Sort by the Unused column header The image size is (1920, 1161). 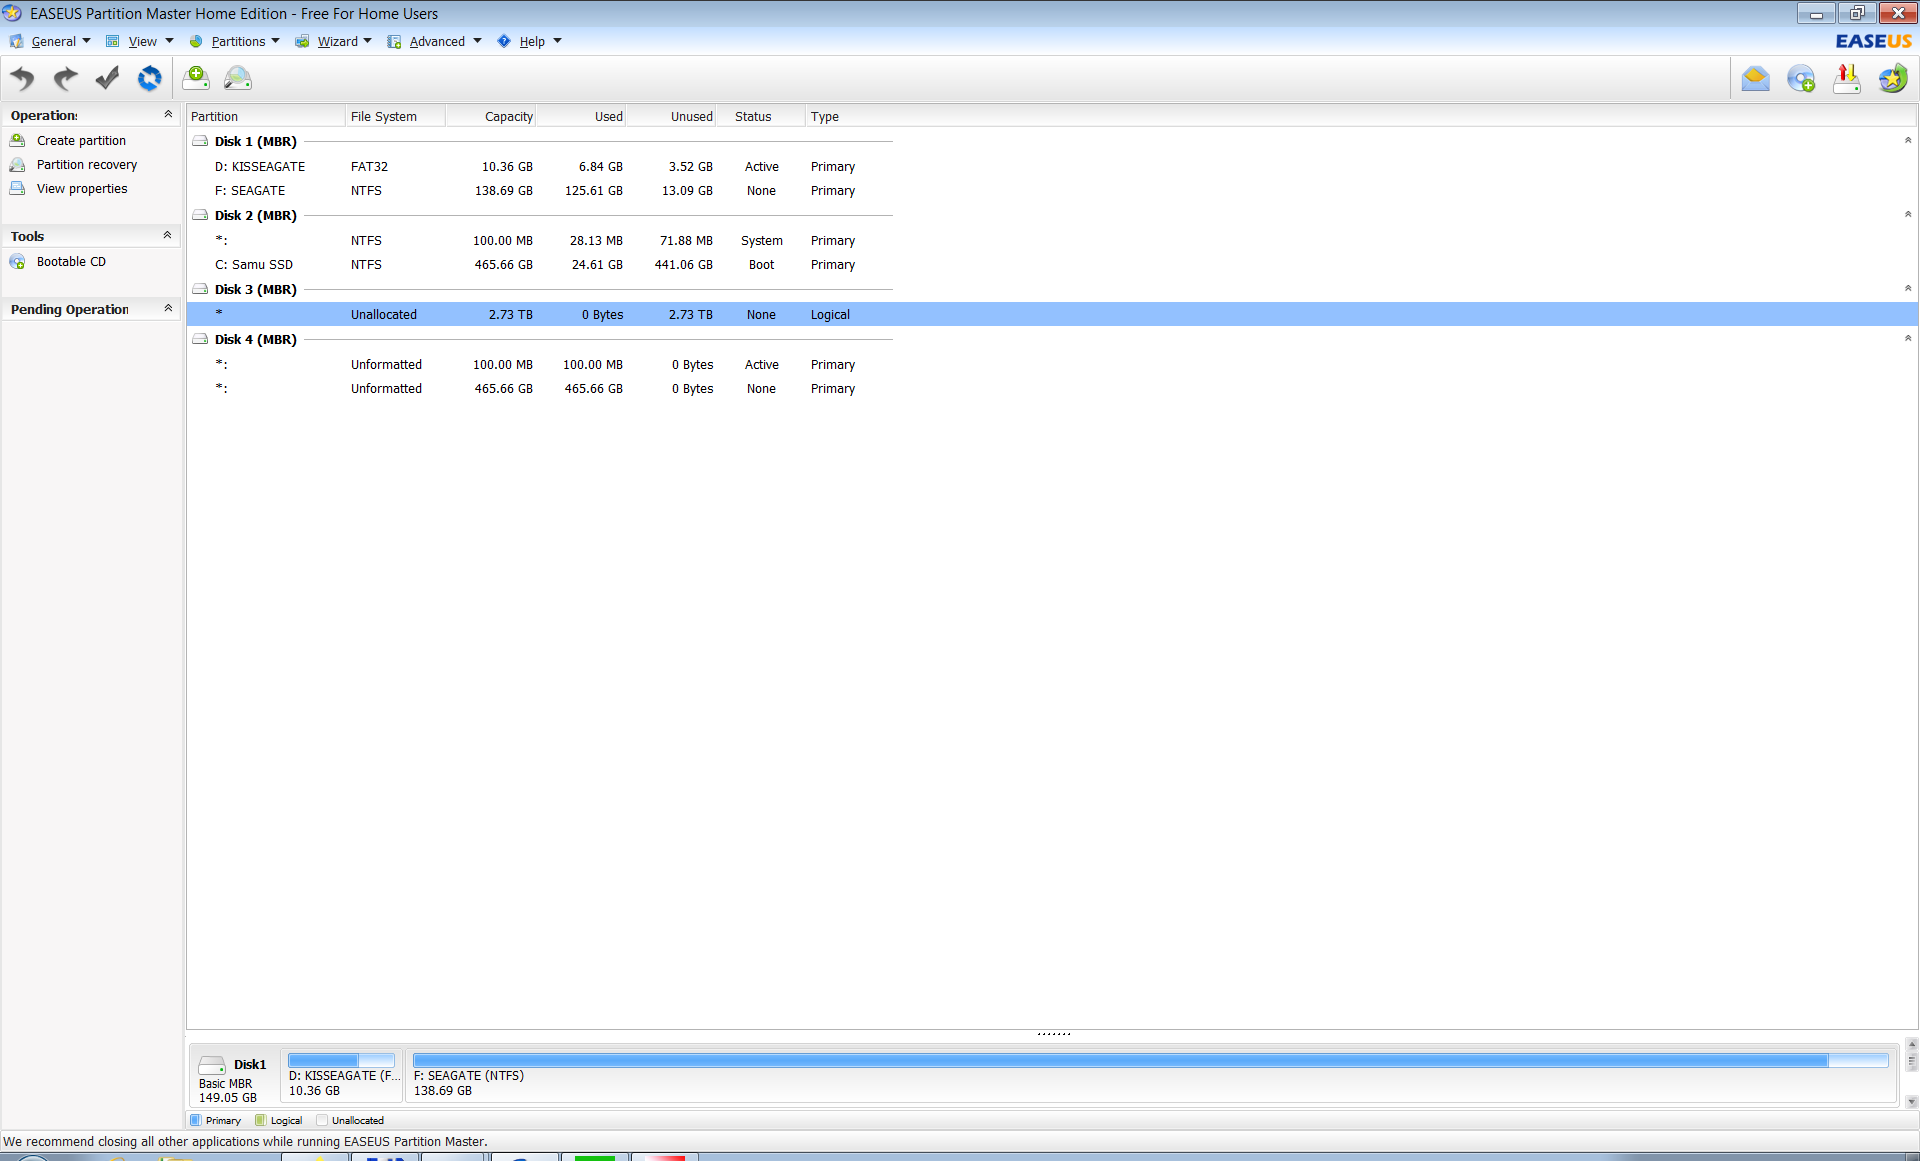tap(670, 117)
